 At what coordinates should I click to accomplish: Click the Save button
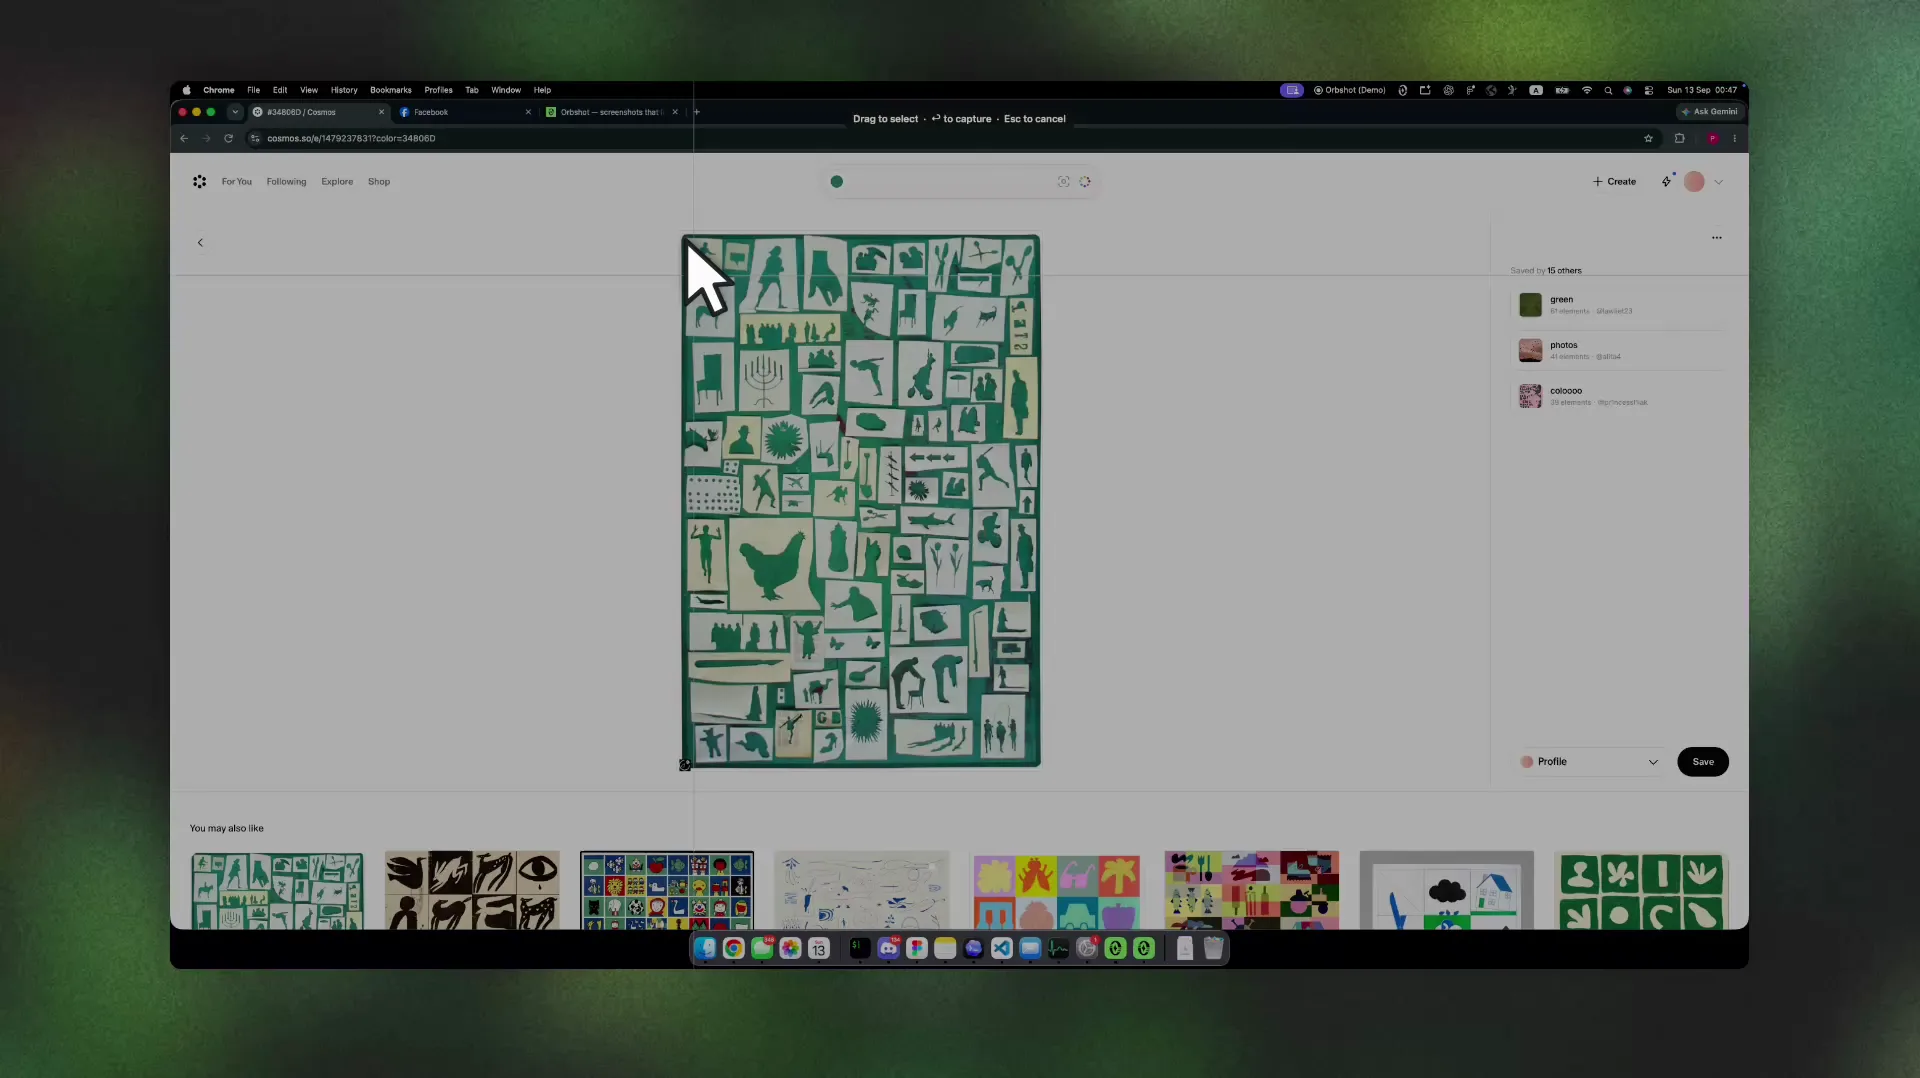[1703, 762]
